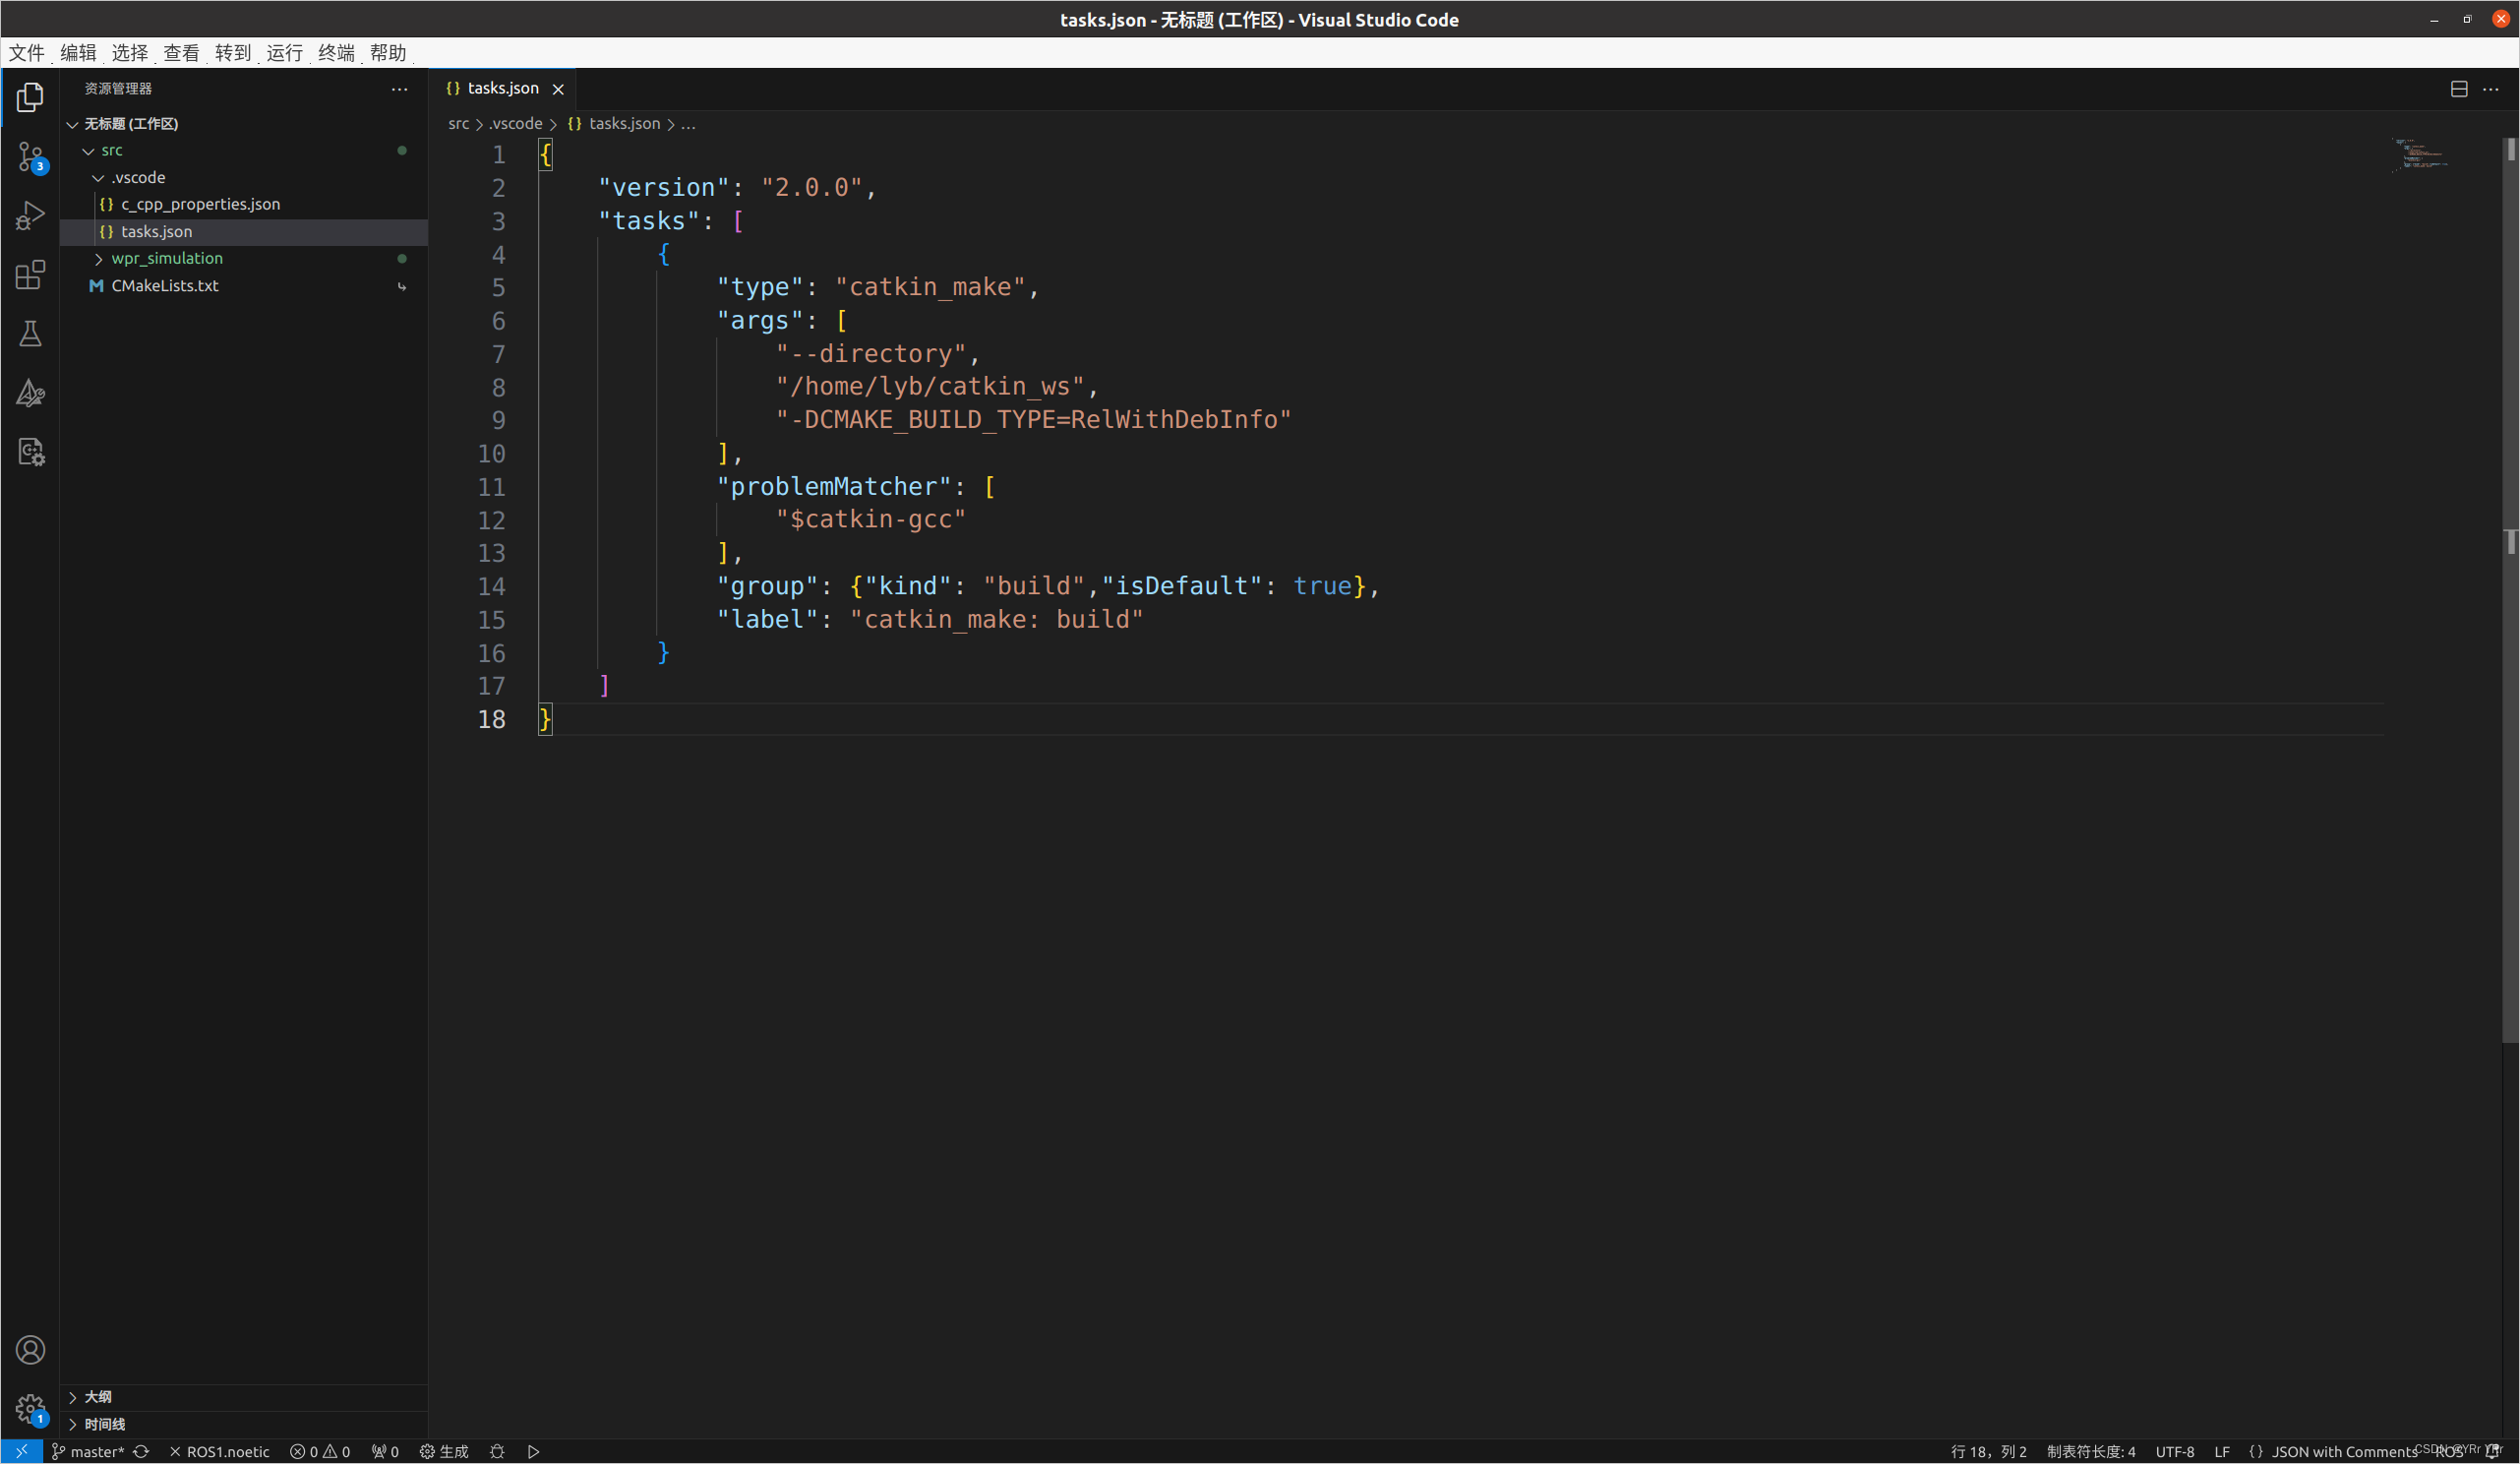Open the Testing flask view
This screenshot has width=2520, height=1464.
point(30,333)
